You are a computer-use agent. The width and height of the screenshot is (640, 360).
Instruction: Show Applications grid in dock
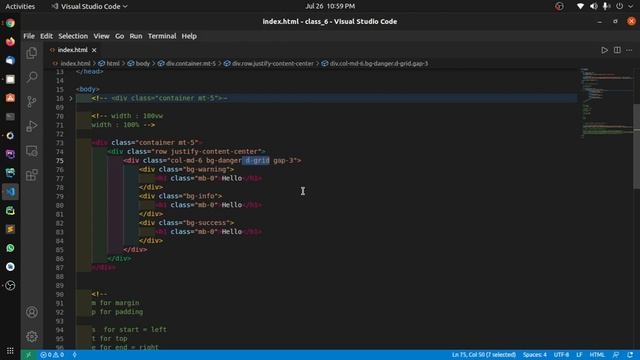[10, 351]
